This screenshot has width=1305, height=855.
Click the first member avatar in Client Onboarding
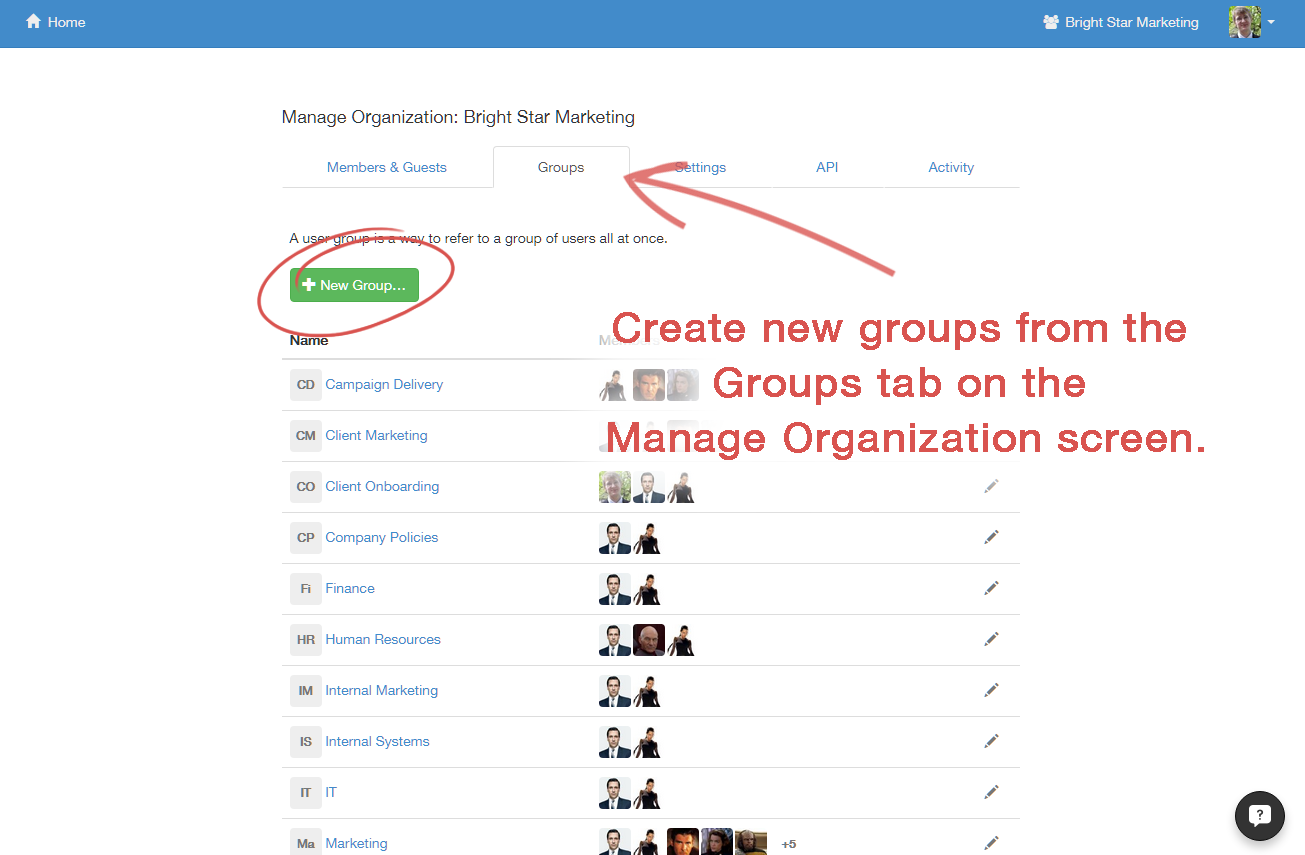coord(614,487)
